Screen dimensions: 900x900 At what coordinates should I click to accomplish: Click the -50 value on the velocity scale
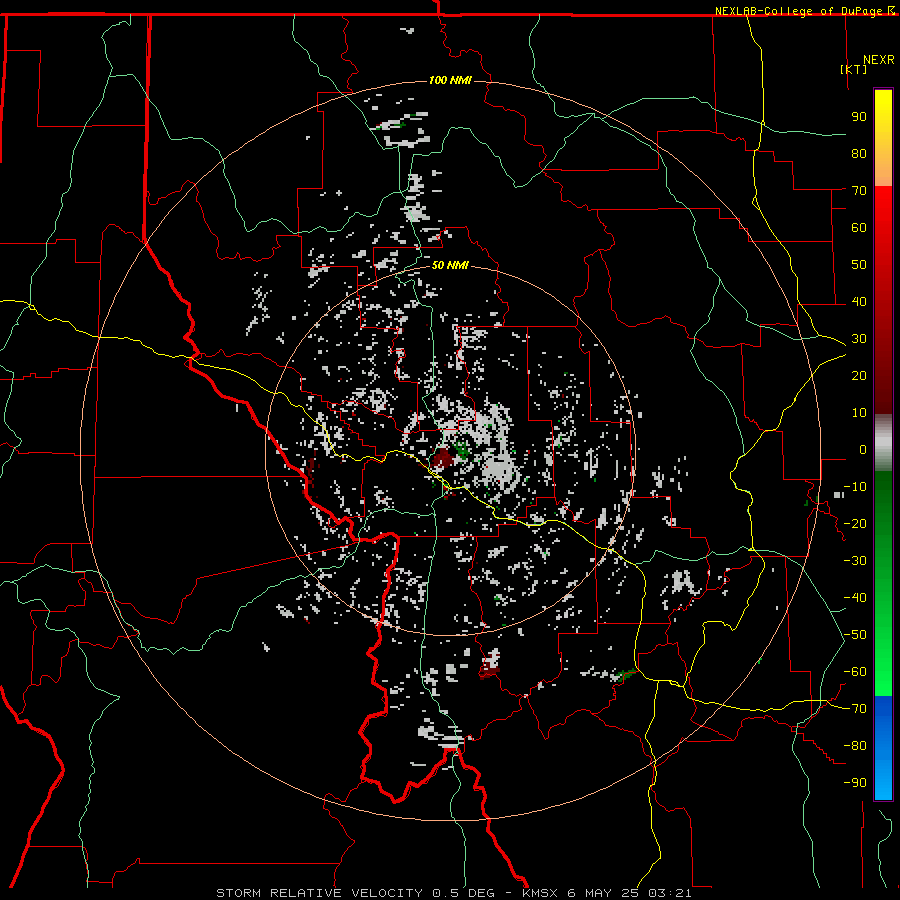tap(855, 635)
